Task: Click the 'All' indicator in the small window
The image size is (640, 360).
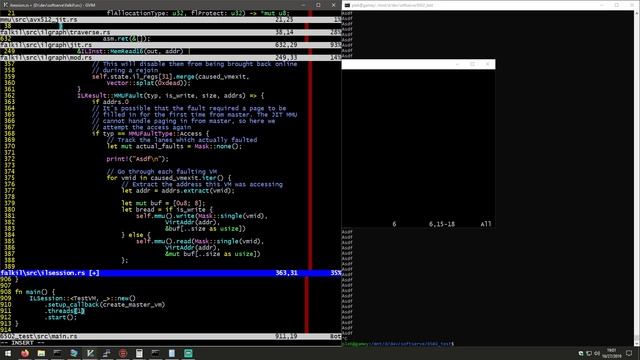Action: pyautogui.click(x=486, y=224)
